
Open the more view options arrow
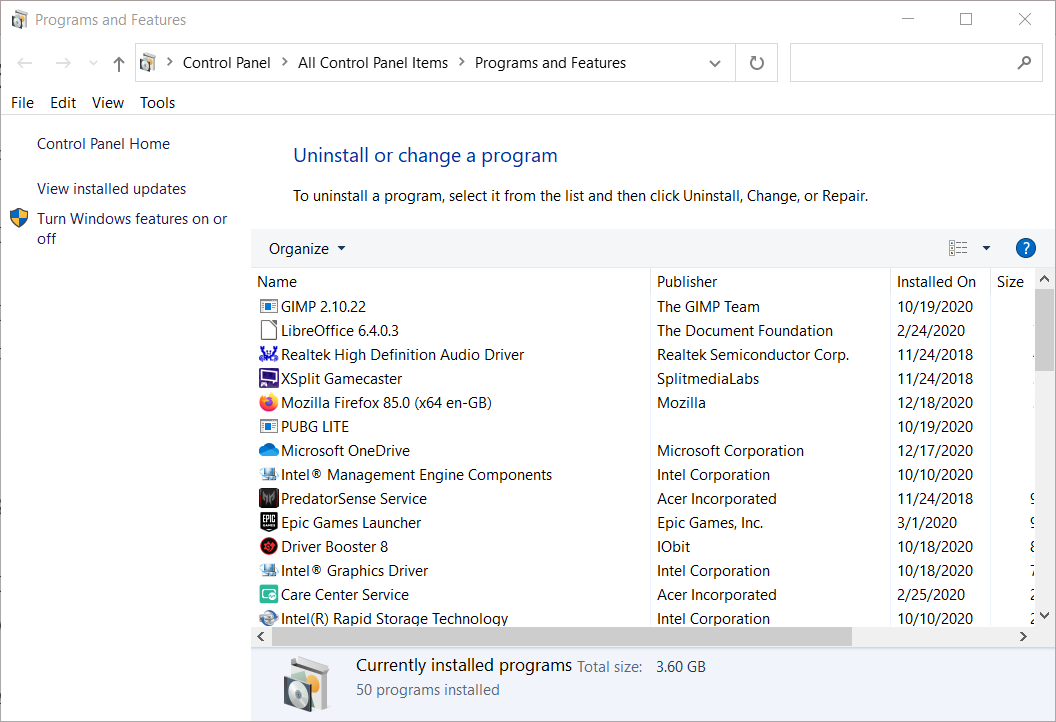pyautogui.click(x=987, y=248)
